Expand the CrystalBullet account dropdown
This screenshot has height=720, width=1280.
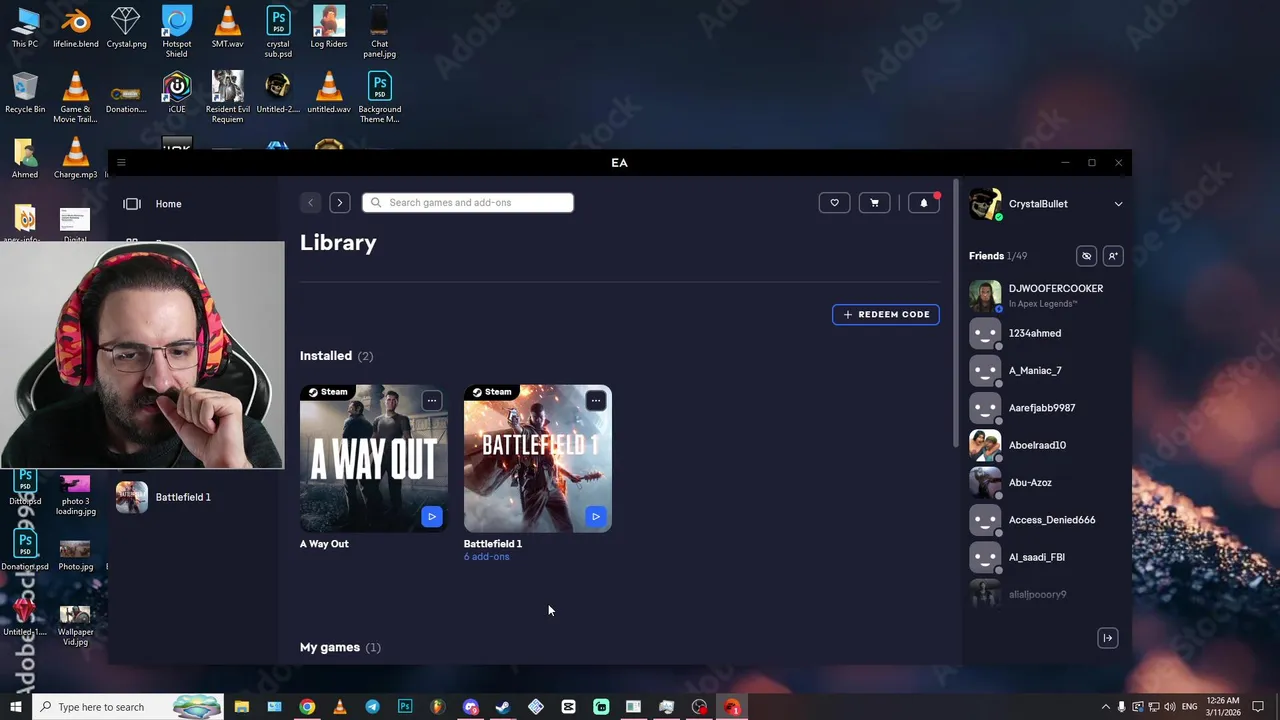pyautogui.click(x=1118, y=204)
